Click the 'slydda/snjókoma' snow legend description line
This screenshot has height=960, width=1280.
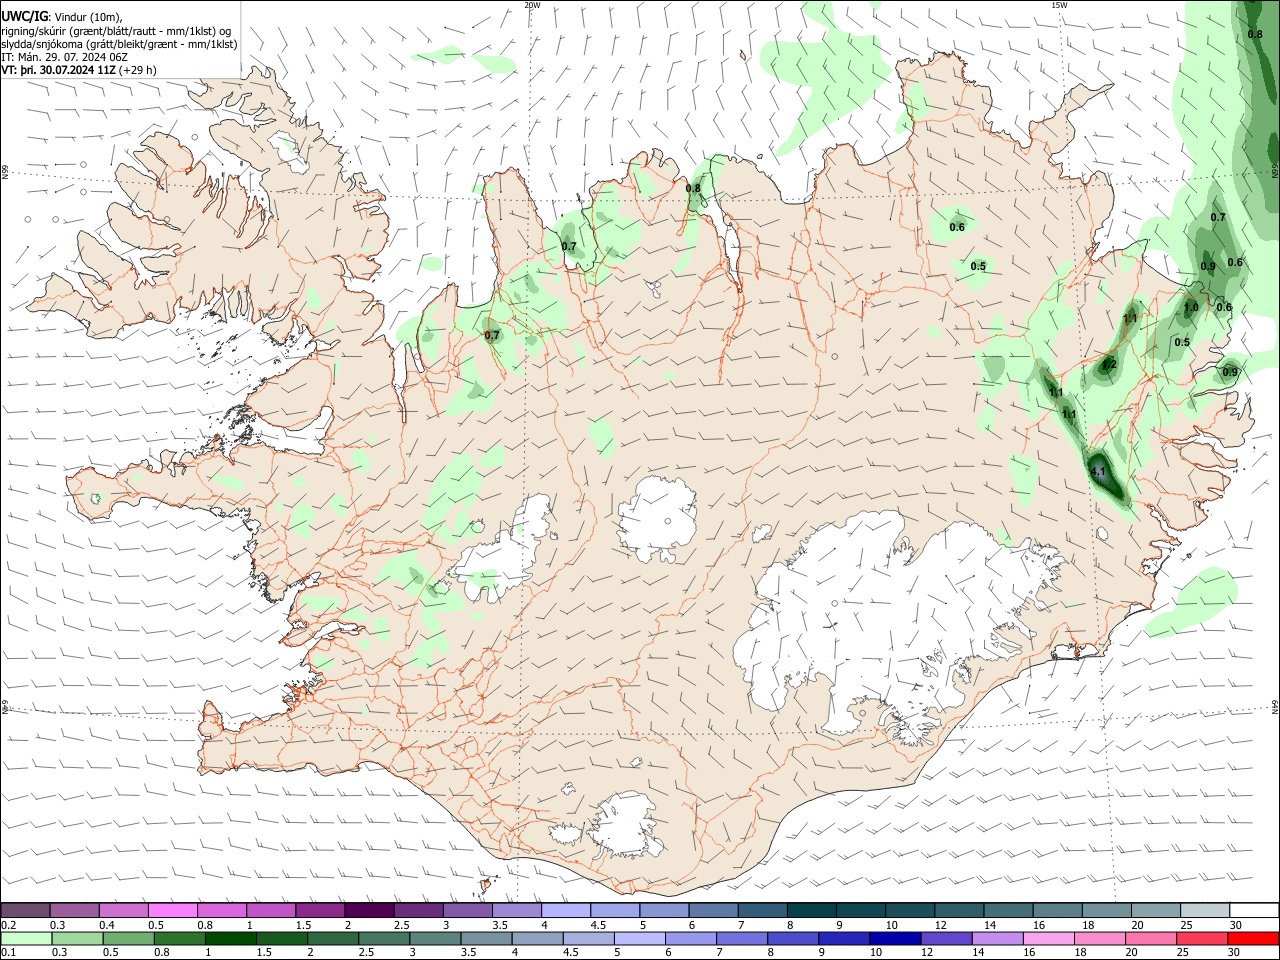(x=119, y=44)
